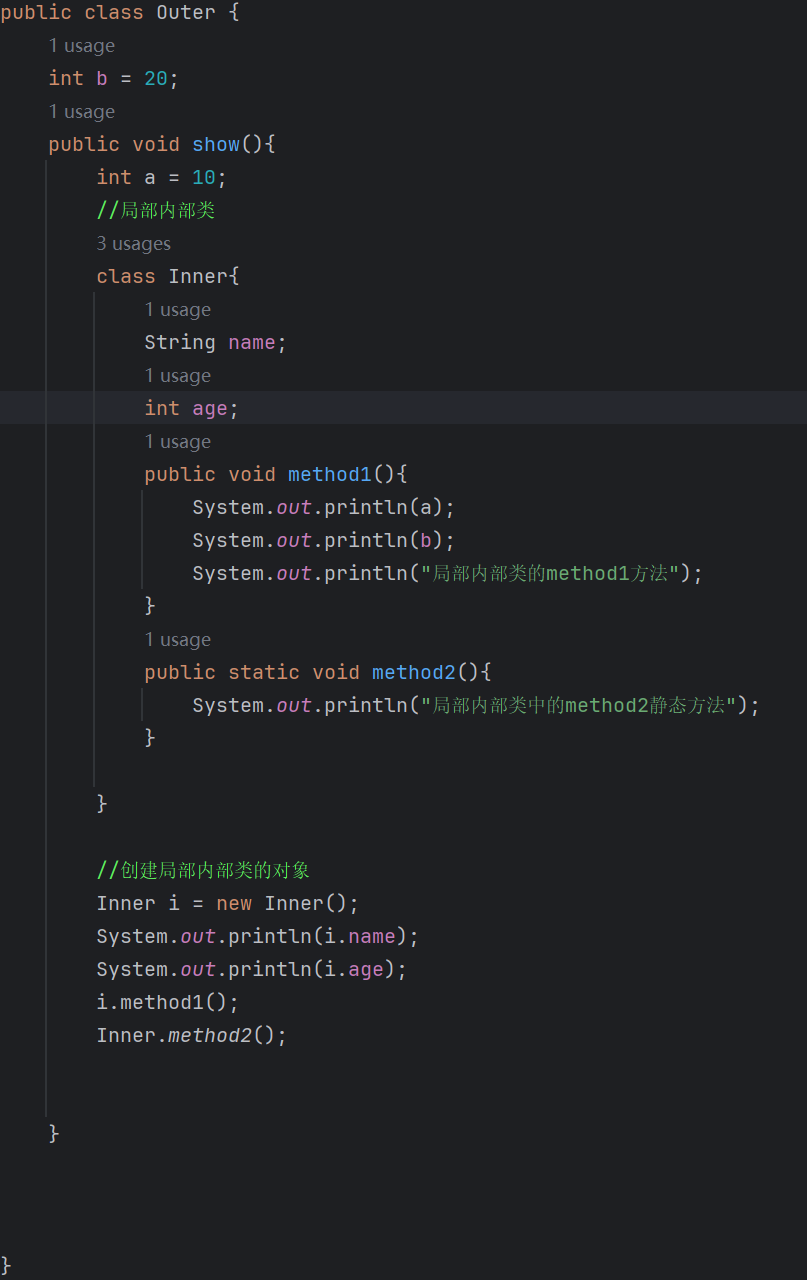
Task: Click the string "局部内部类的method1方法"
Action: point(555,574)
